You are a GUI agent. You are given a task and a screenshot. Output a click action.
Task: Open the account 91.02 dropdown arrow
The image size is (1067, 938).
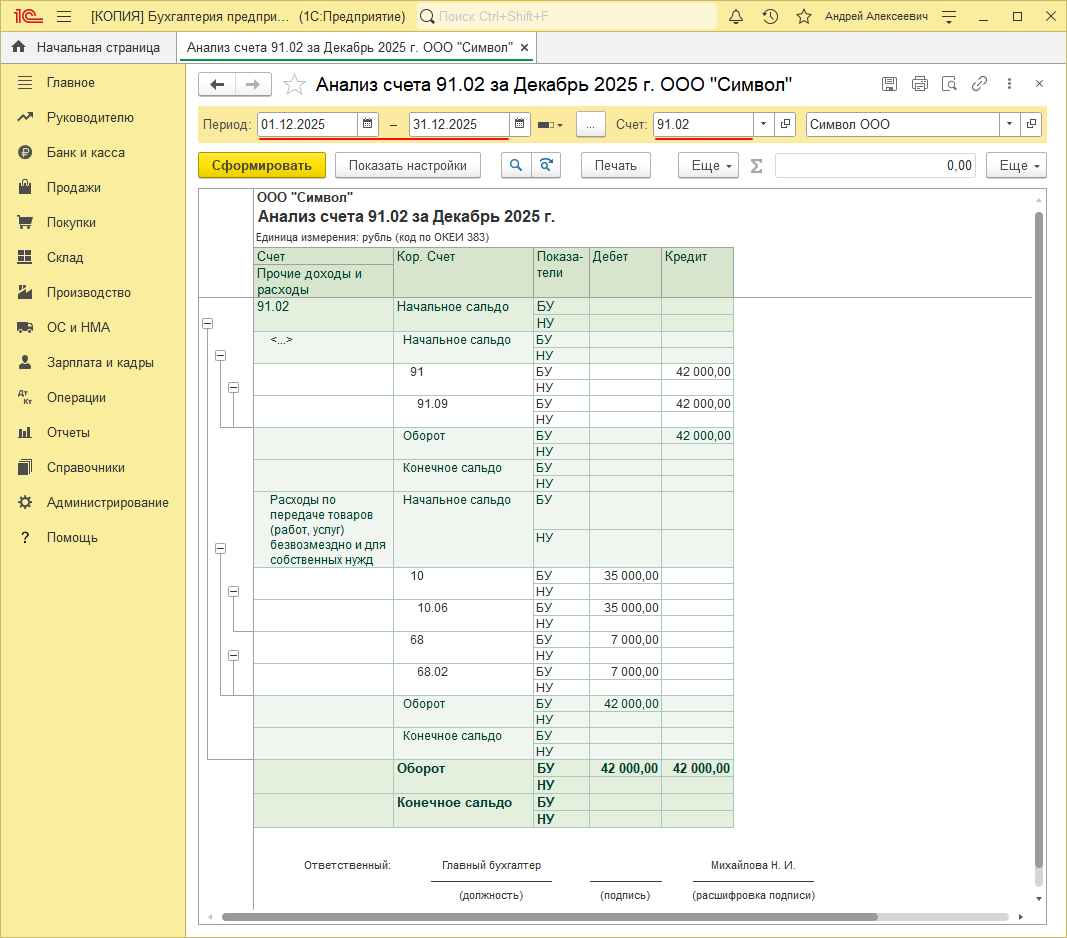[763, 124]
